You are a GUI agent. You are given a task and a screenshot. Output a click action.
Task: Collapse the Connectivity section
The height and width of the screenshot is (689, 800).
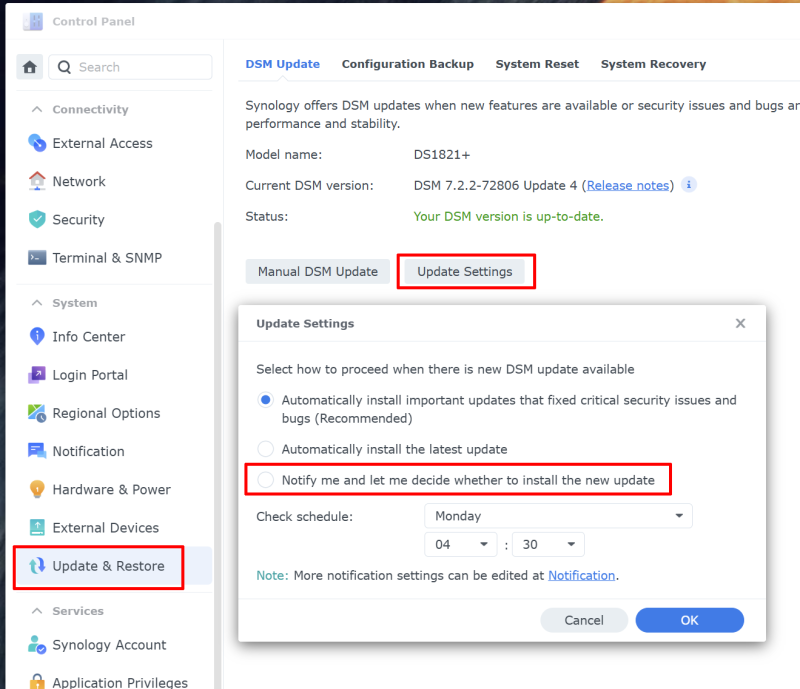(x=38, y=109)
